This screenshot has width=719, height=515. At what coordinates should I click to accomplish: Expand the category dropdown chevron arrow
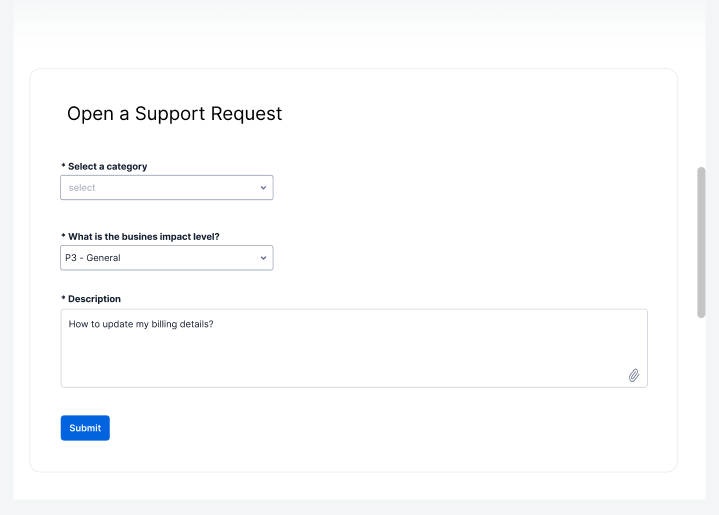[x=263, y=188]
